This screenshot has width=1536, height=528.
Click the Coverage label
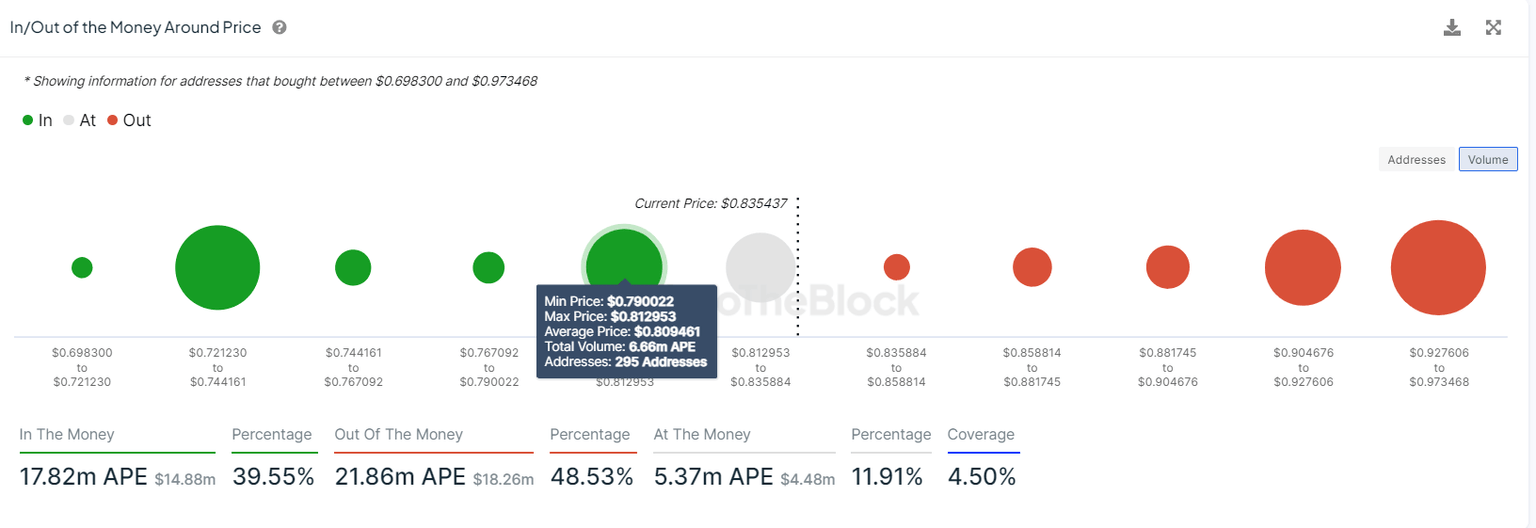point(980,435)
